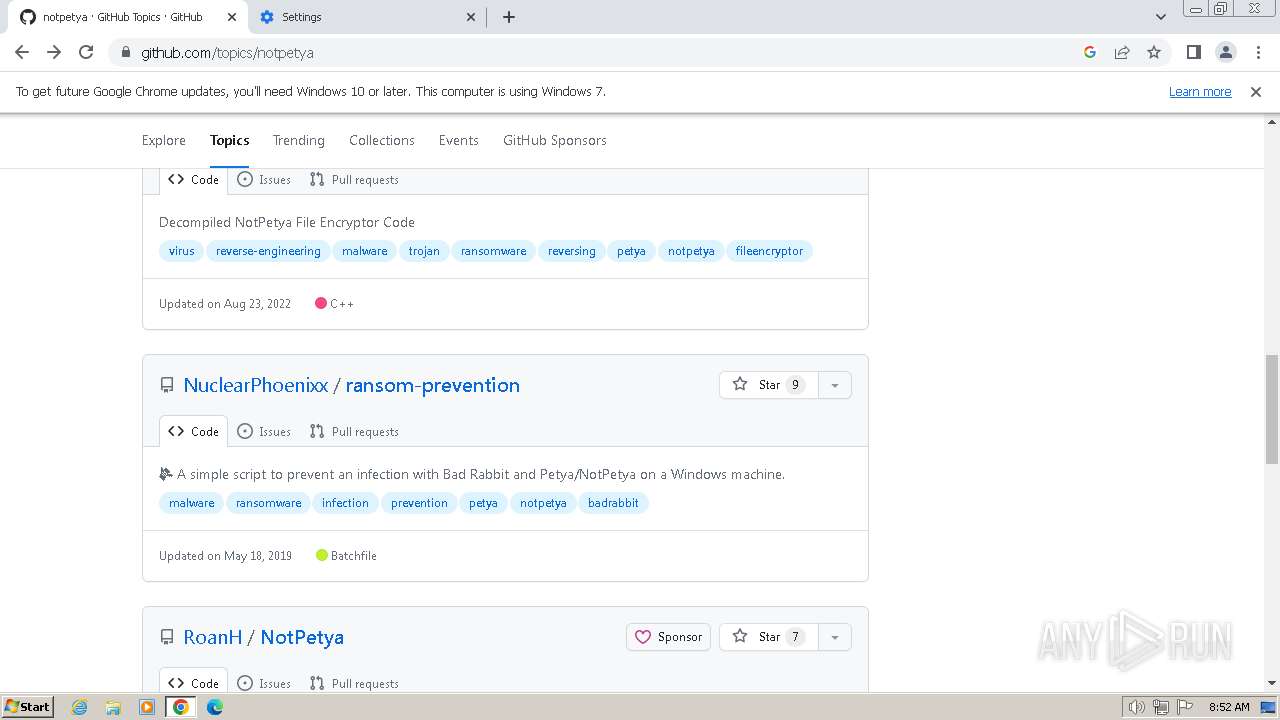
Task: Open the Windows Start menu
Action: (x=28, y=706)
